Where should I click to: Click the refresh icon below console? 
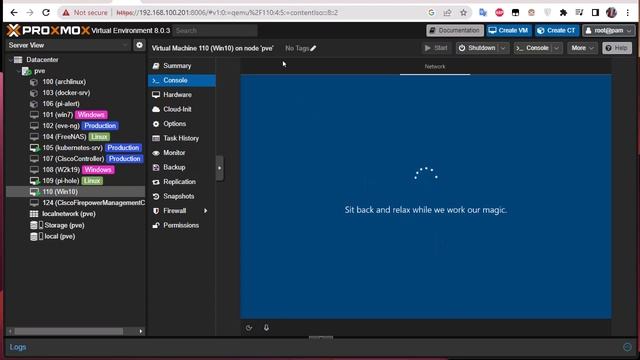[249, 328]
